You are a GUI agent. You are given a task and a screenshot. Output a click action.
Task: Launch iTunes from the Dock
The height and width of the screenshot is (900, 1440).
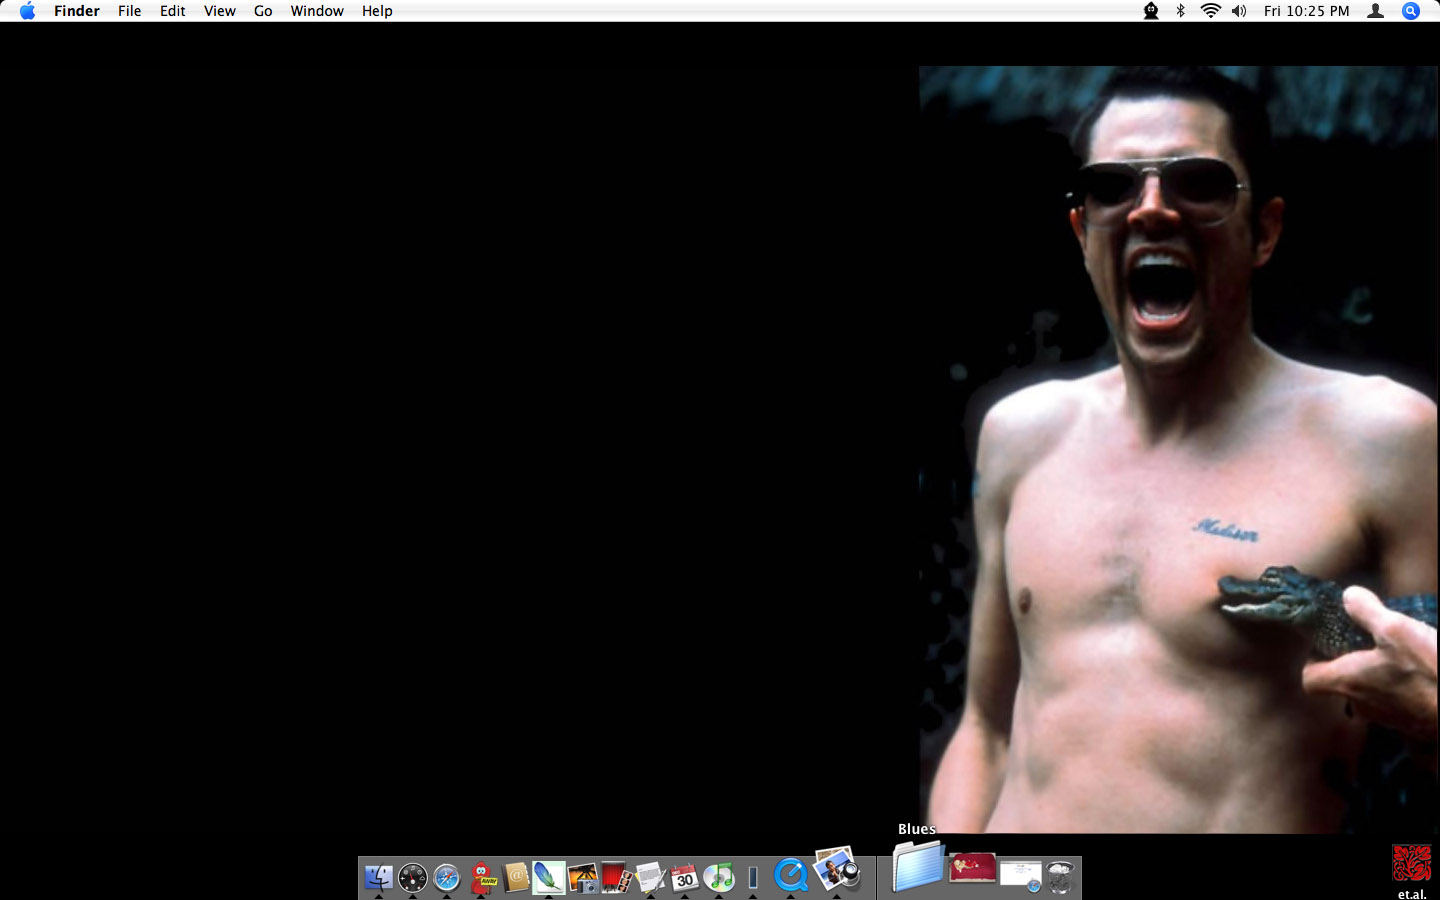tap(719, 878)
